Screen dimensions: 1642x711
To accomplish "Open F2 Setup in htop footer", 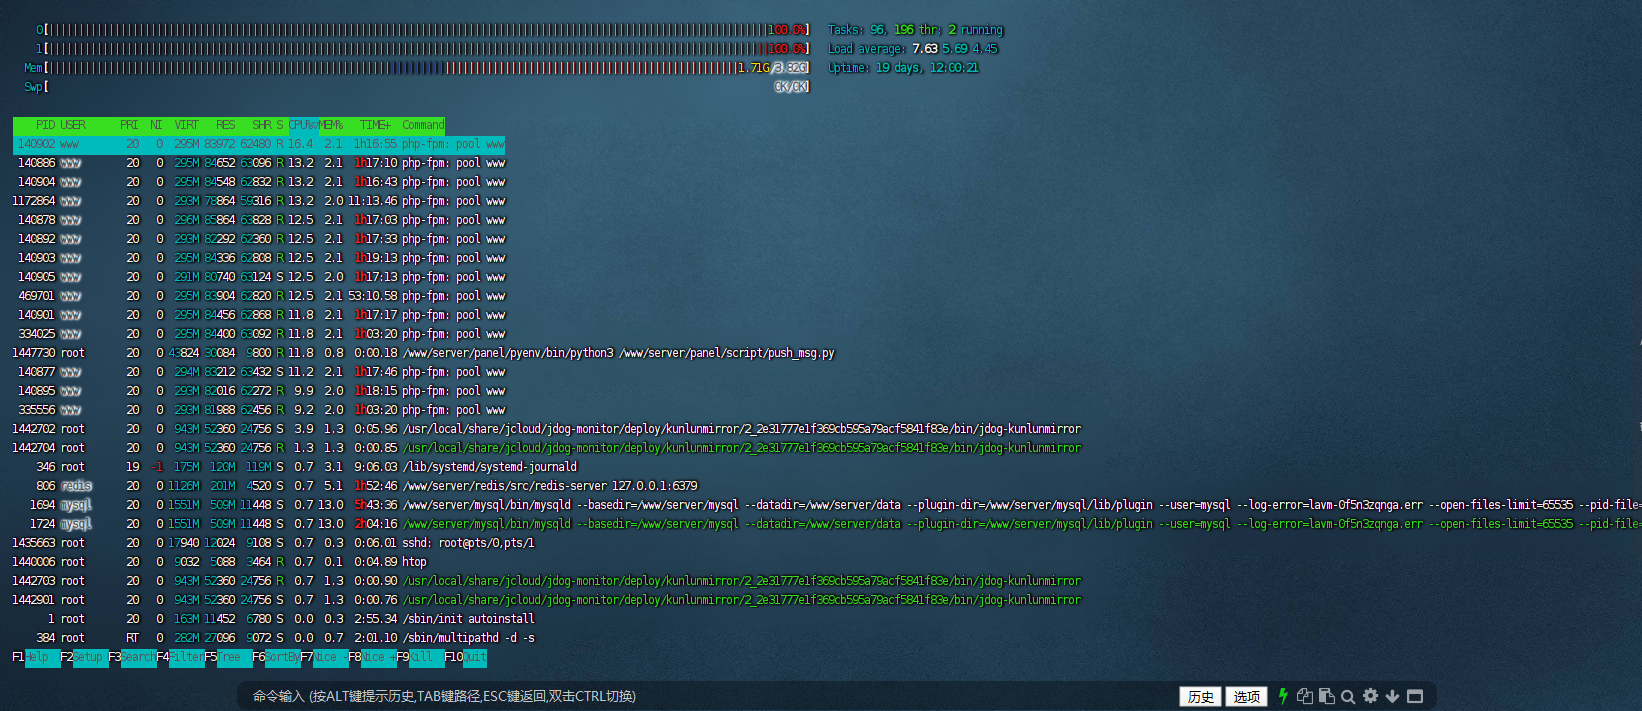I will tap(84, 657).
